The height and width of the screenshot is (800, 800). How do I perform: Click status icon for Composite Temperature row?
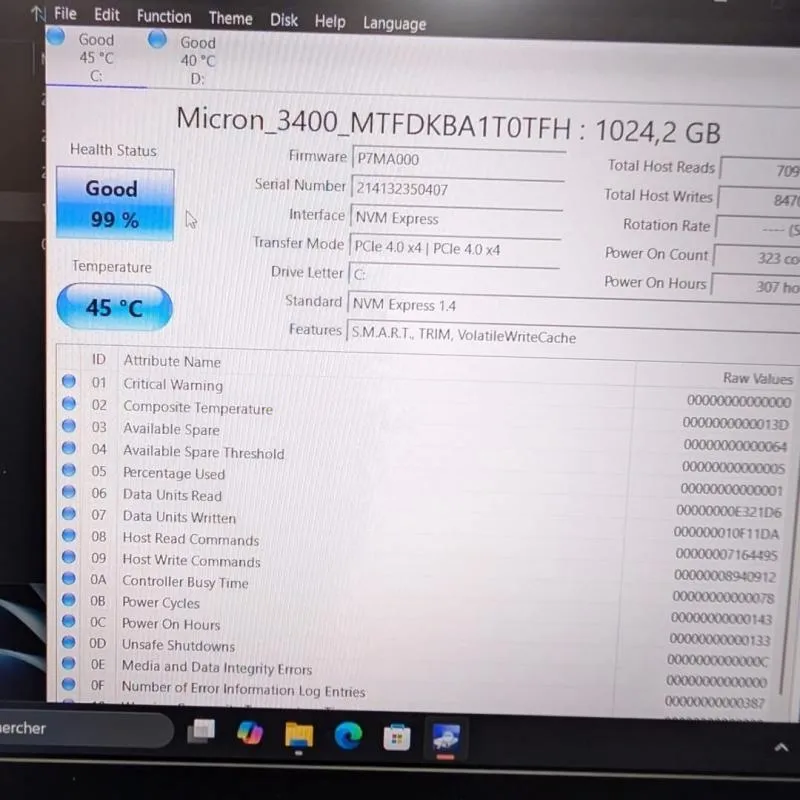(x=69, y=404)
